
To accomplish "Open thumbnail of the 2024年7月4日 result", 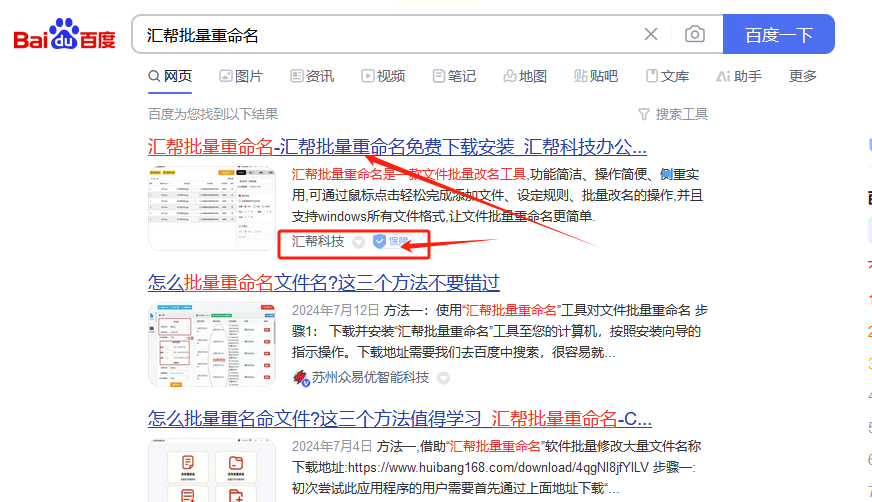I will pos(212,470).
